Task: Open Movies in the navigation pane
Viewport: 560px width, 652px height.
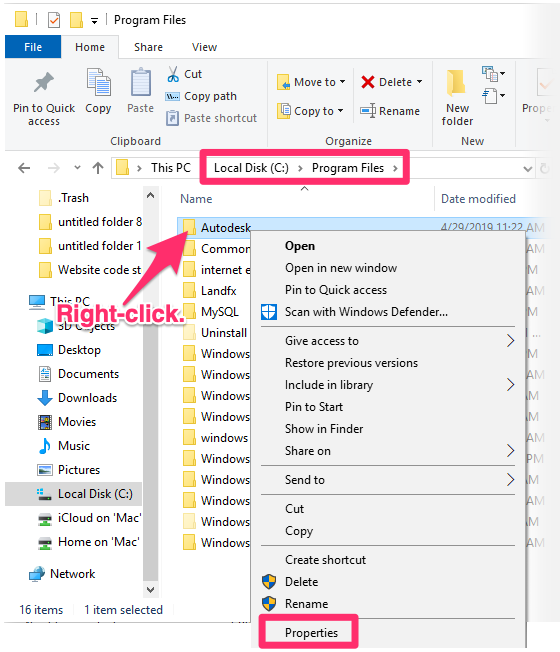Action: (x=67, y=422)
